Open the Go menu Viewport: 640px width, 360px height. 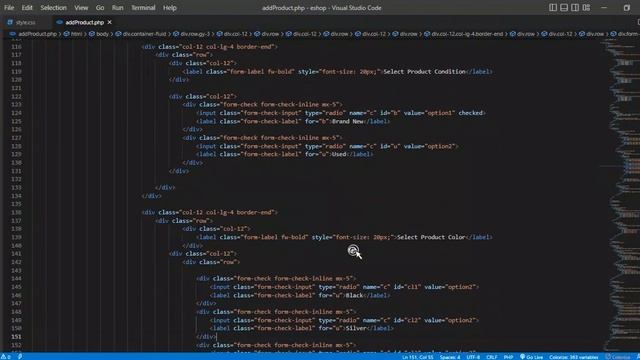coord(100,8)
